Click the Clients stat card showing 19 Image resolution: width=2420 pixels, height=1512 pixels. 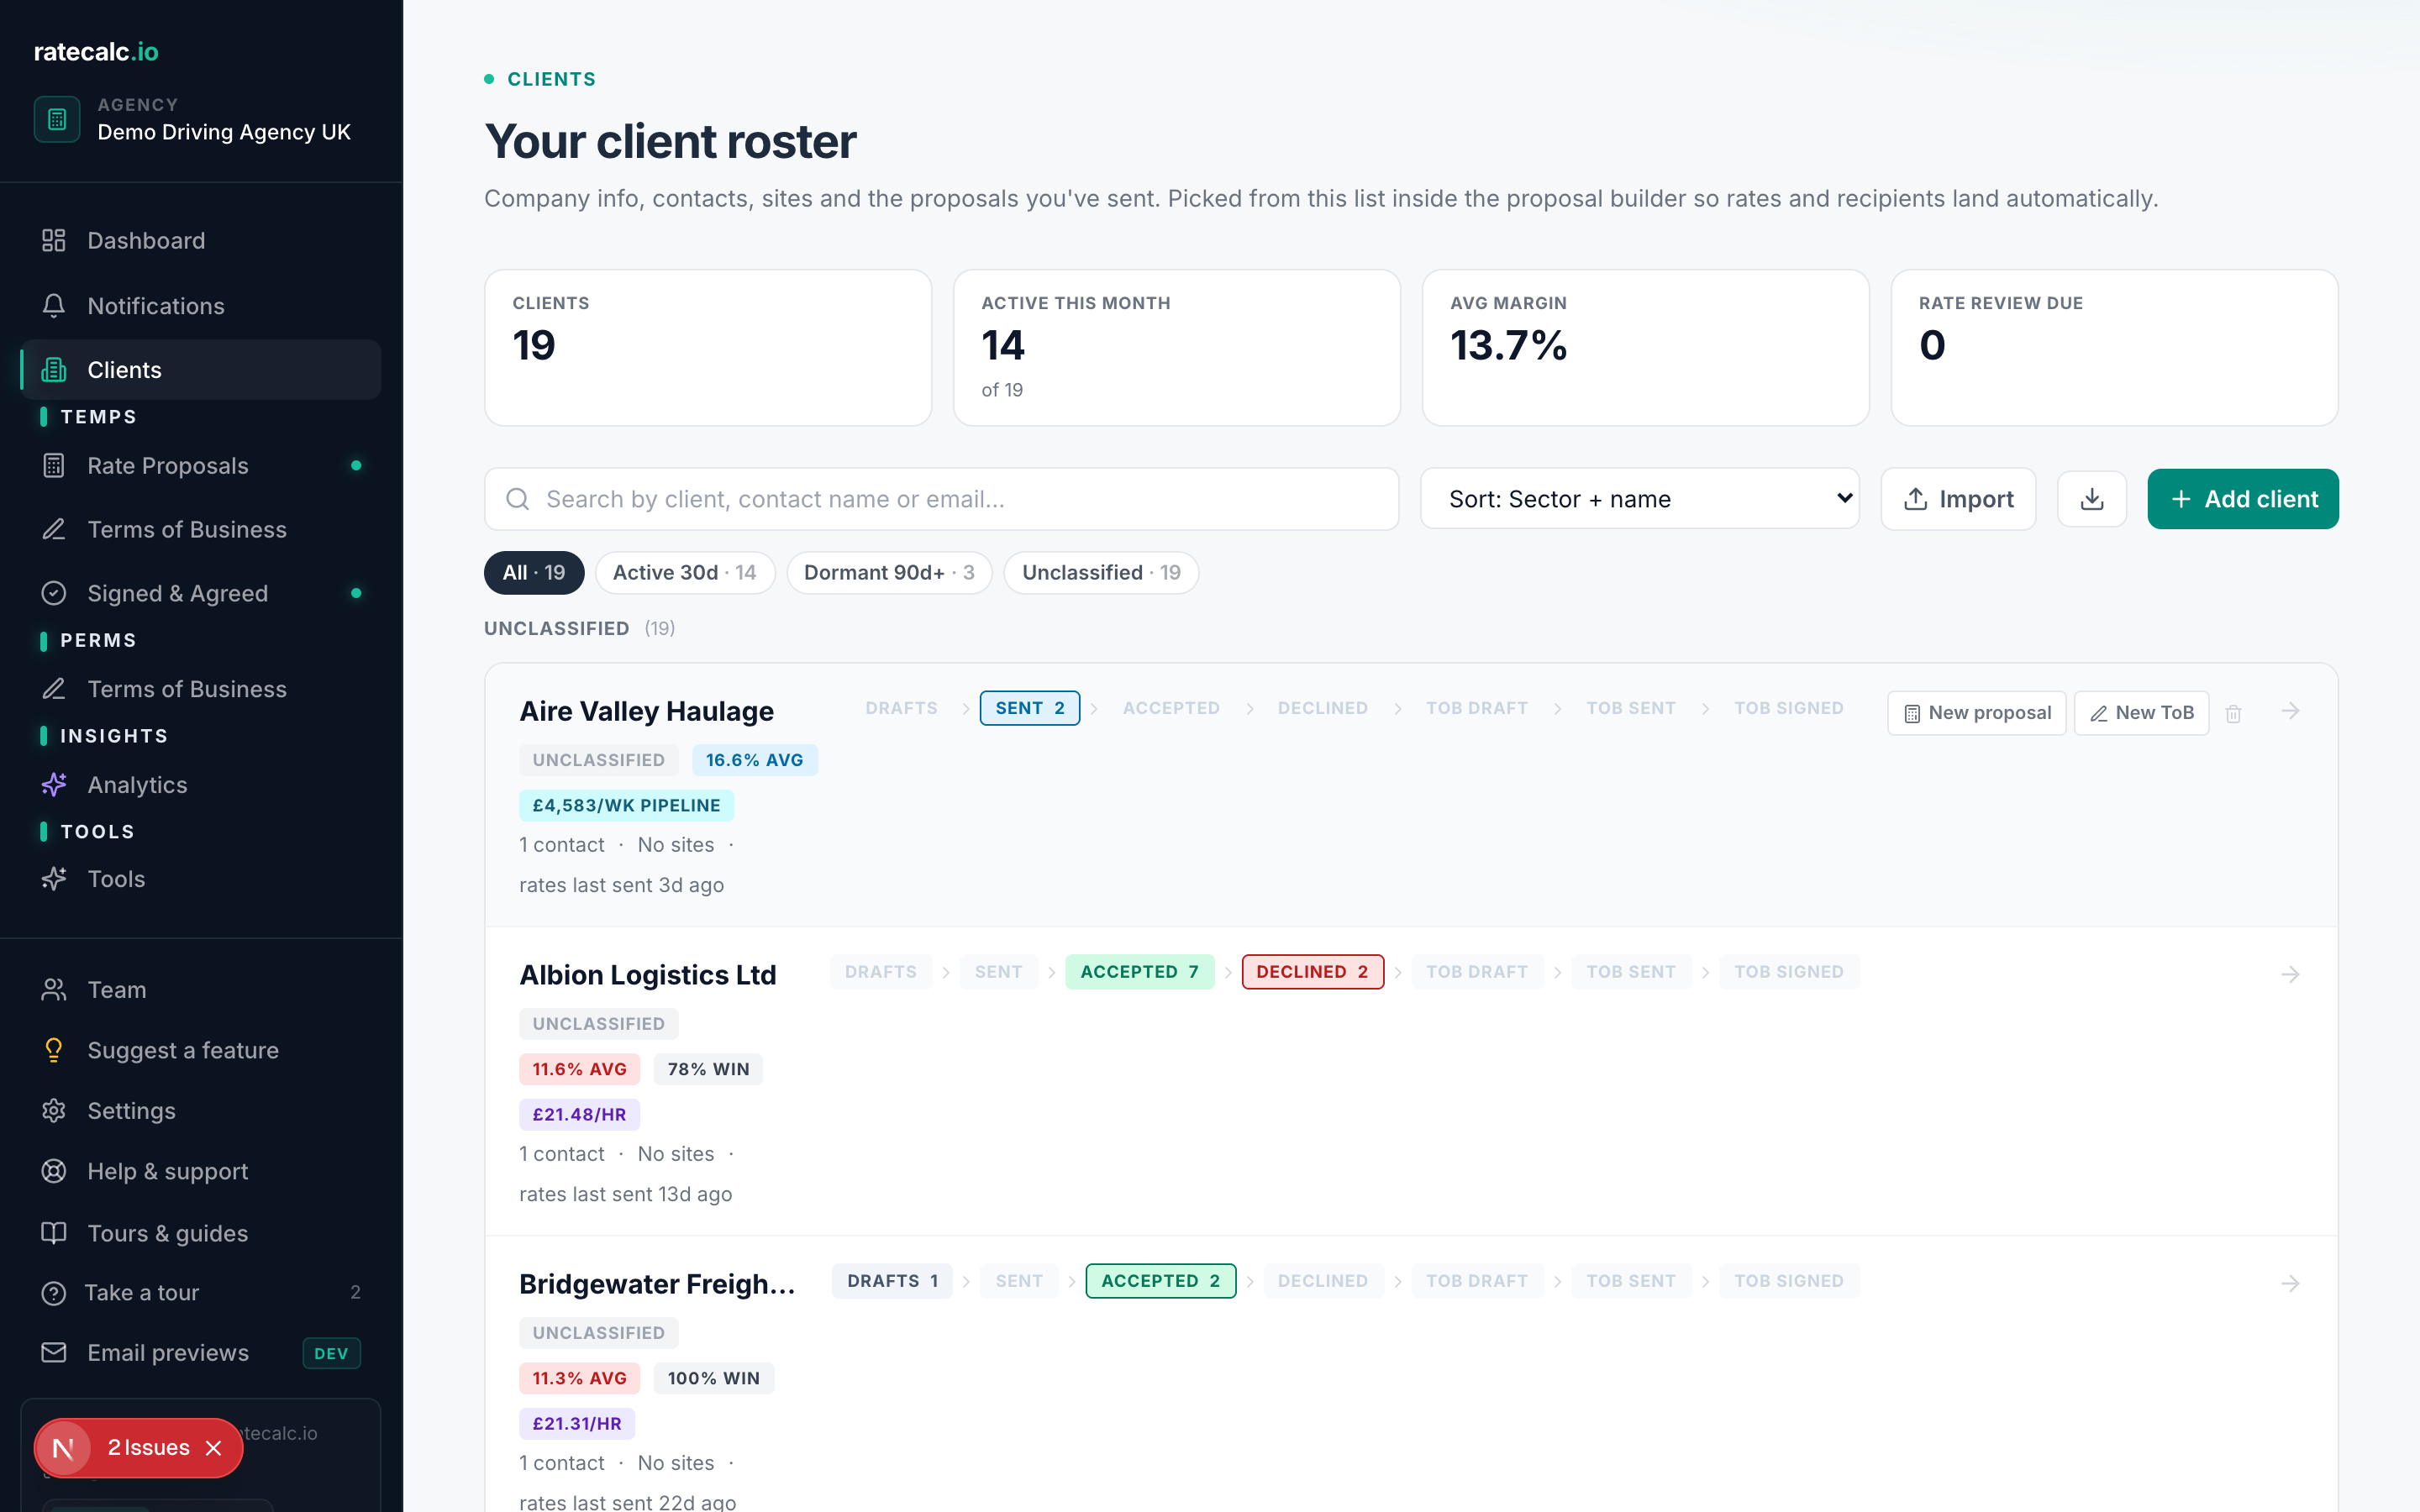tap(708, 348)
